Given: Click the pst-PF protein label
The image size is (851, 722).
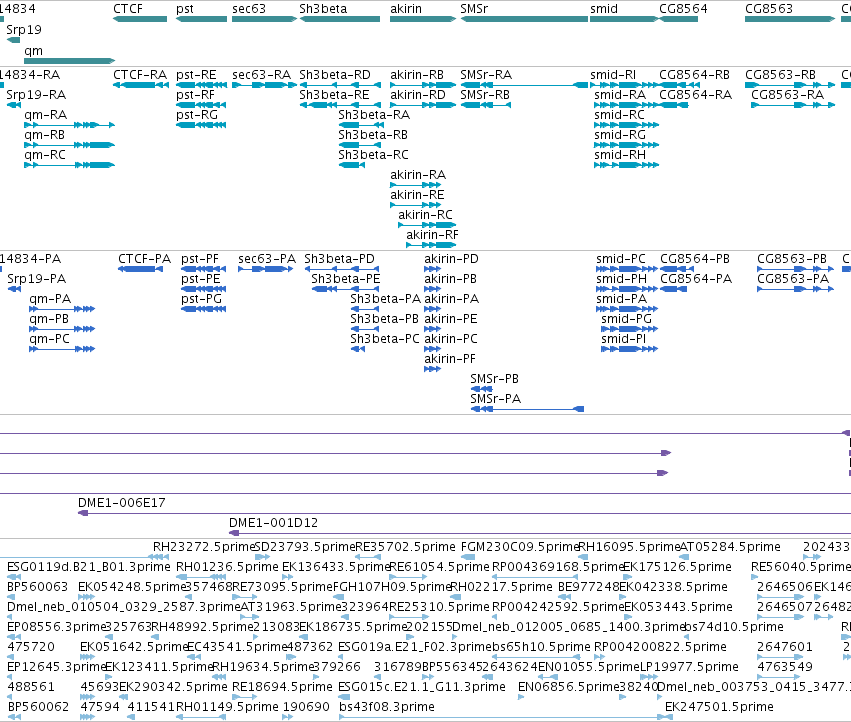Looking at the screenshot, I should [200, 259].
